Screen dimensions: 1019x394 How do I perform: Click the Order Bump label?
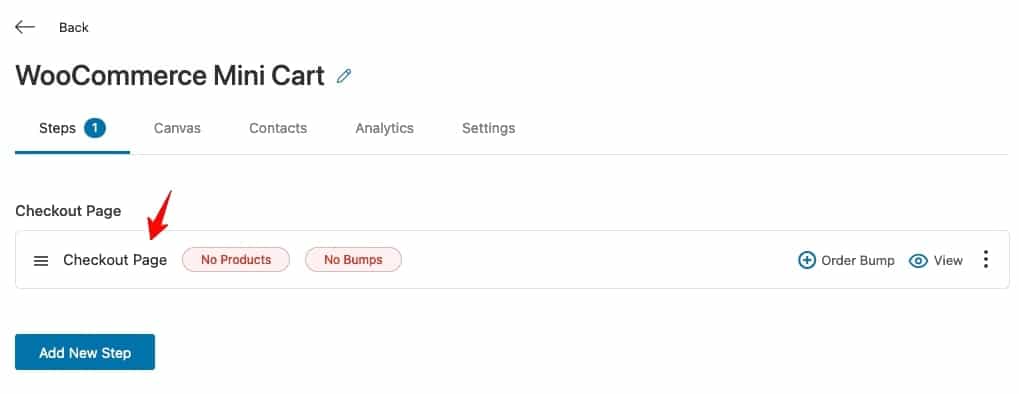[x=858, y=261]
